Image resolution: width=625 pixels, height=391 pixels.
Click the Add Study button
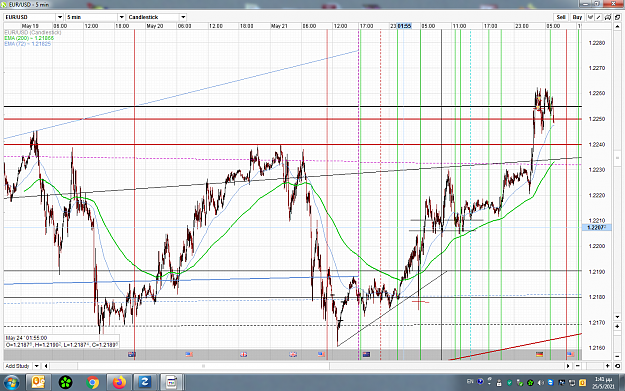point(18,365)
